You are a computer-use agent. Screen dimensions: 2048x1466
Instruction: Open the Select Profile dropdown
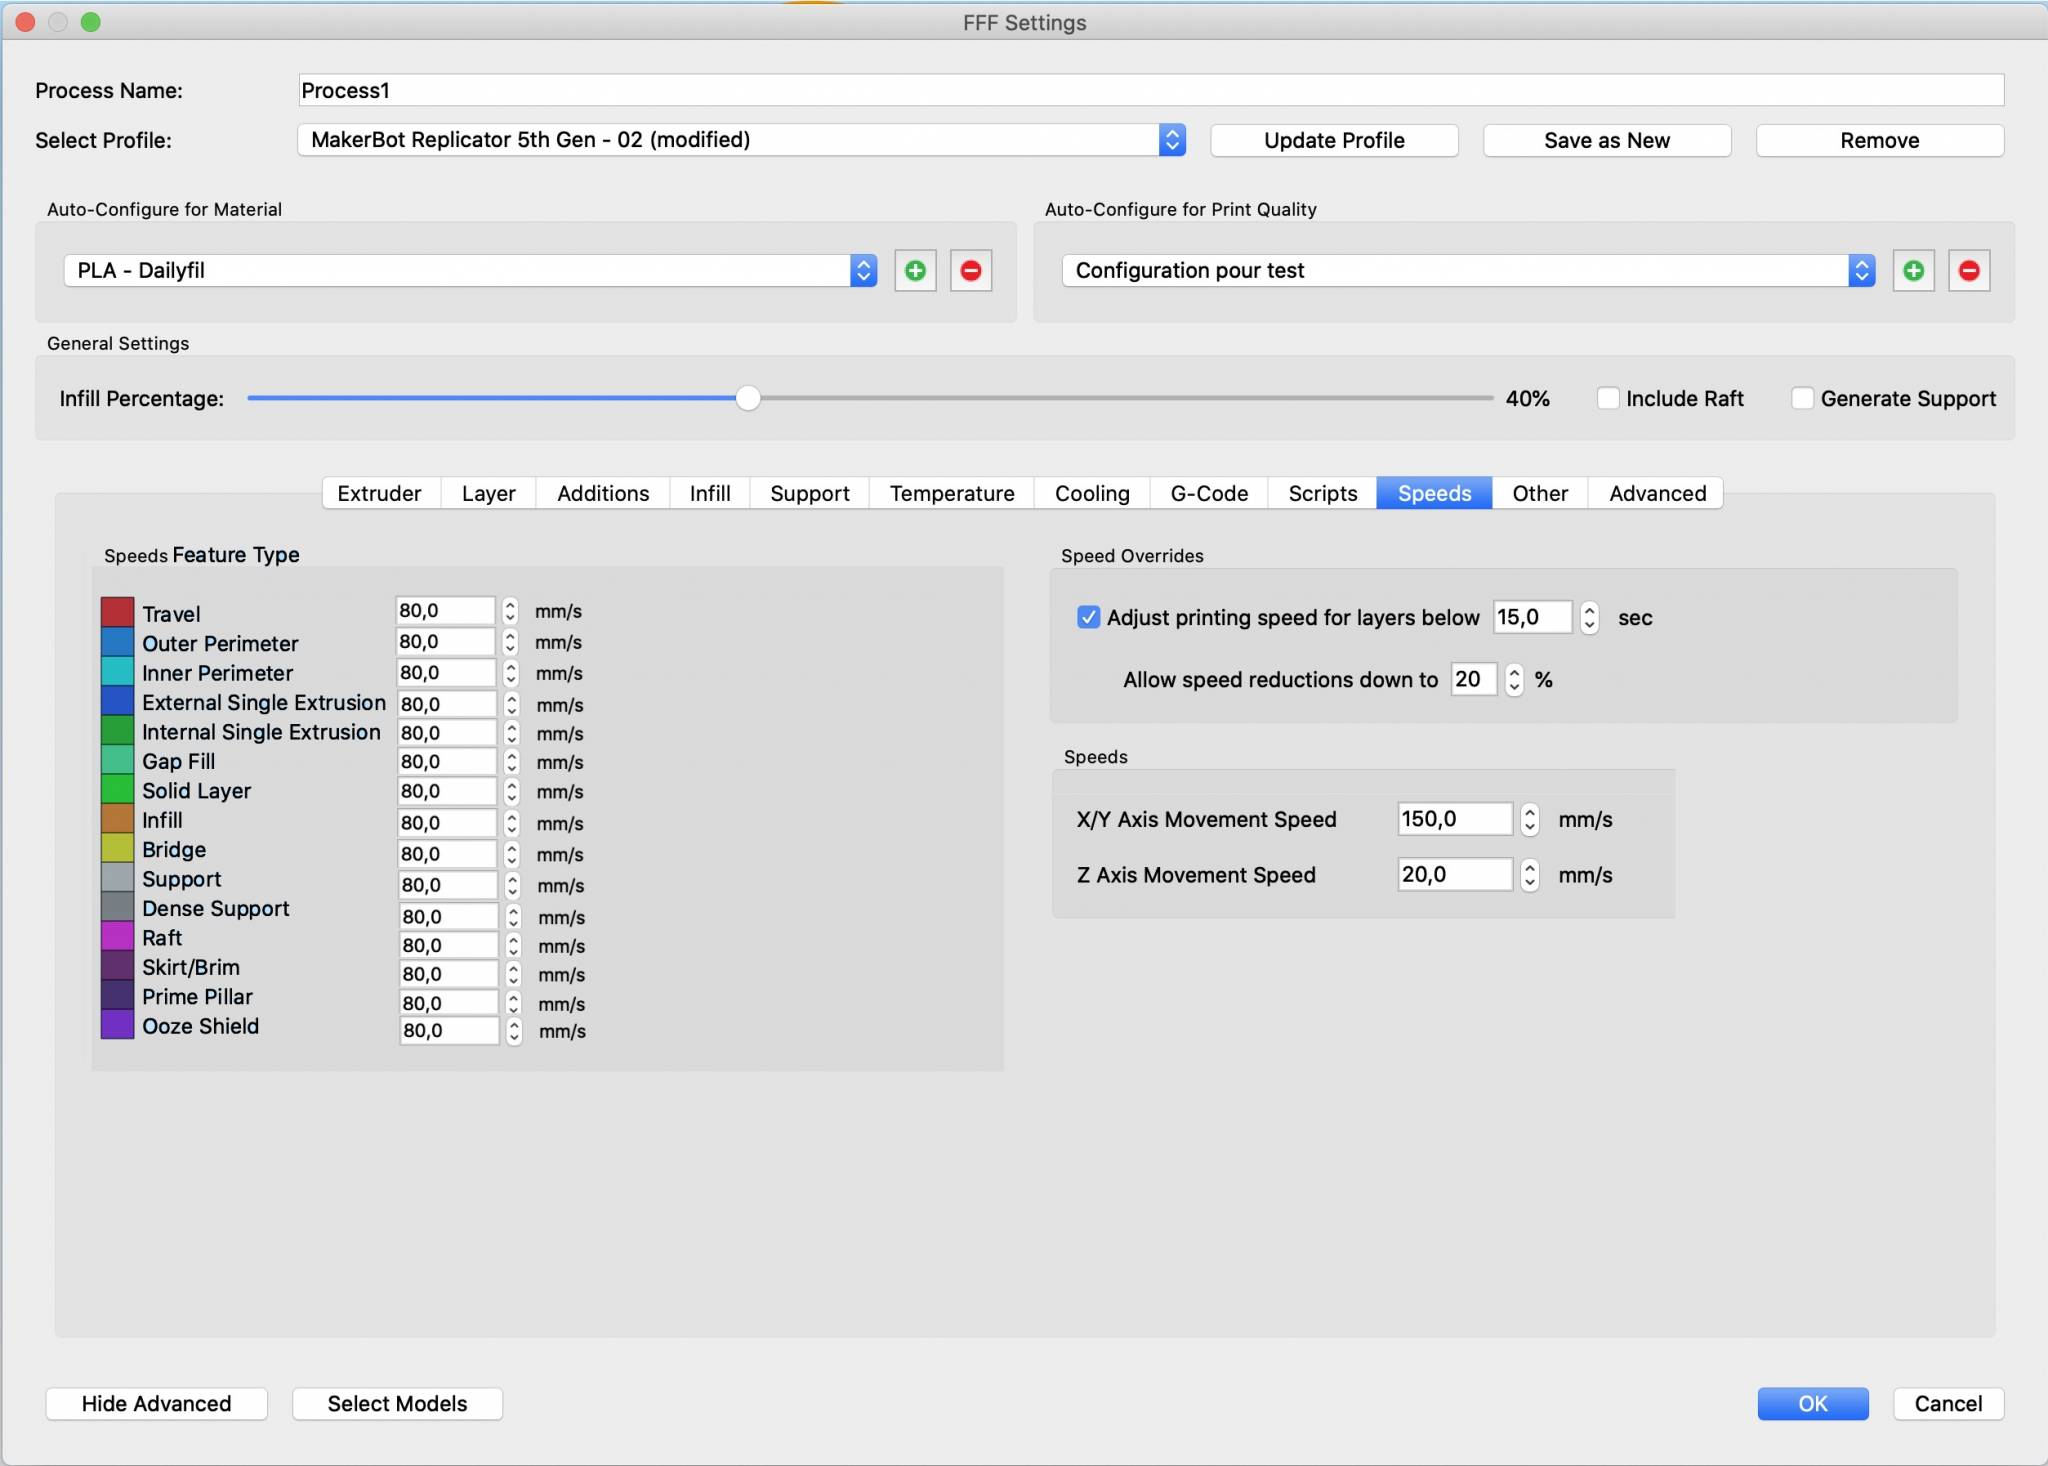click(1172, 140)
